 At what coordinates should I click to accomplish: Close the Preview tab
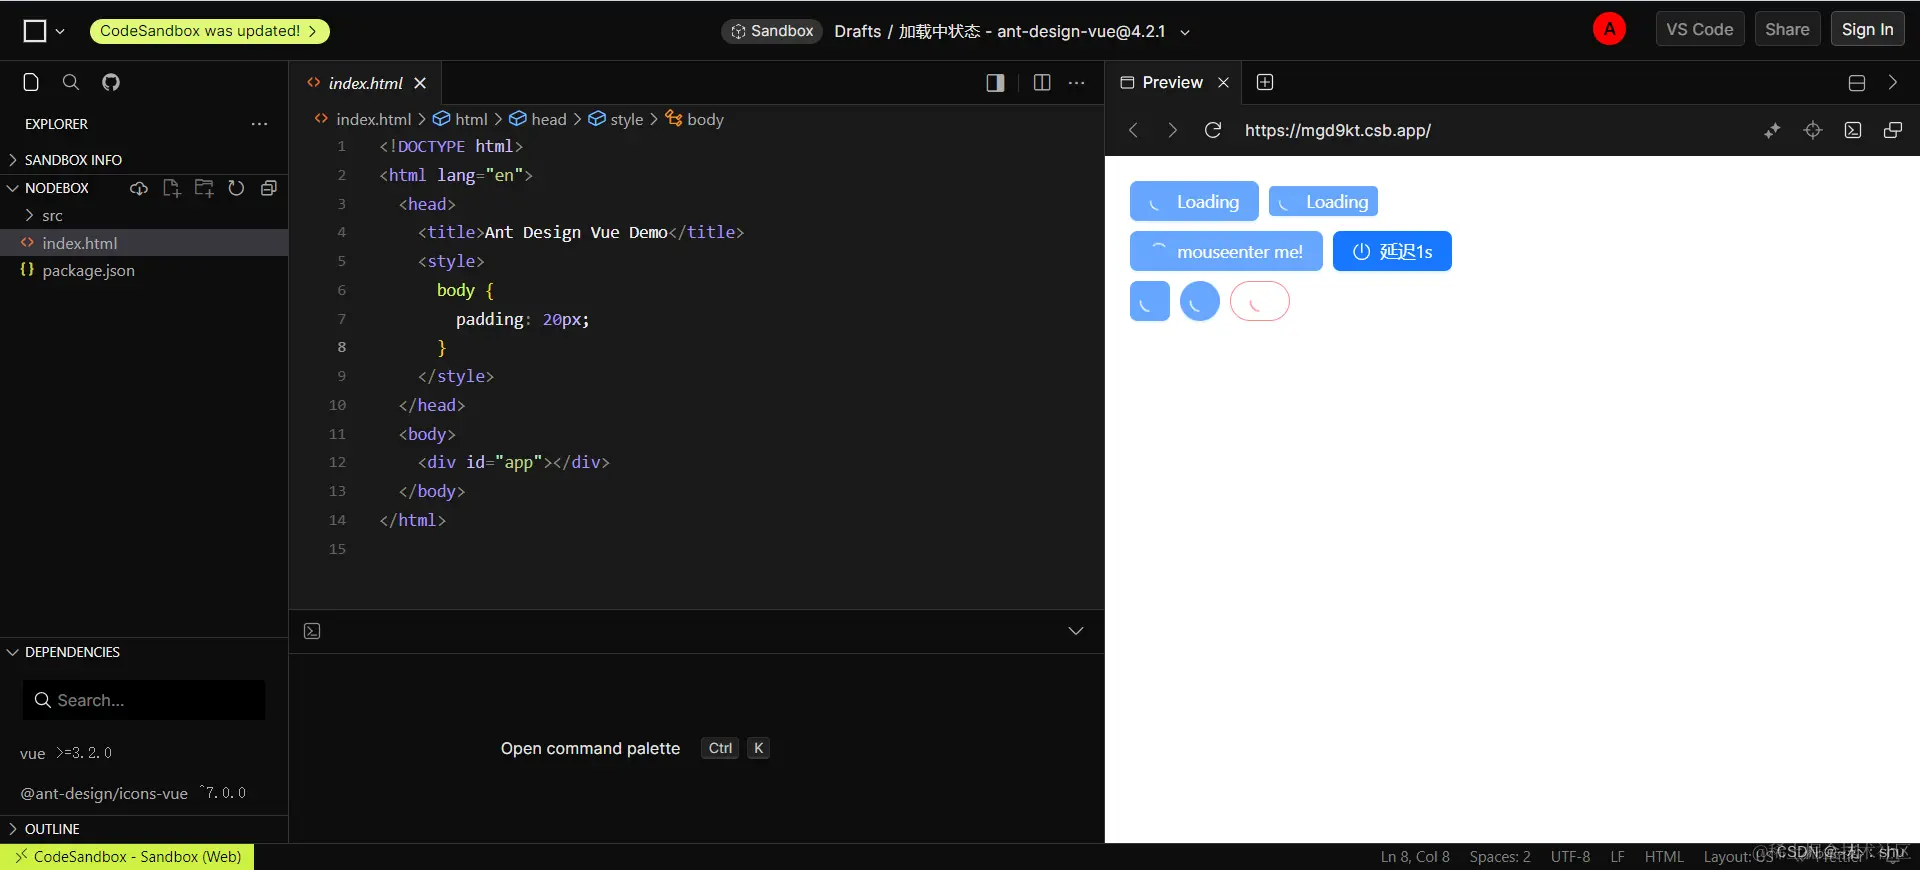coord(1223,82)
